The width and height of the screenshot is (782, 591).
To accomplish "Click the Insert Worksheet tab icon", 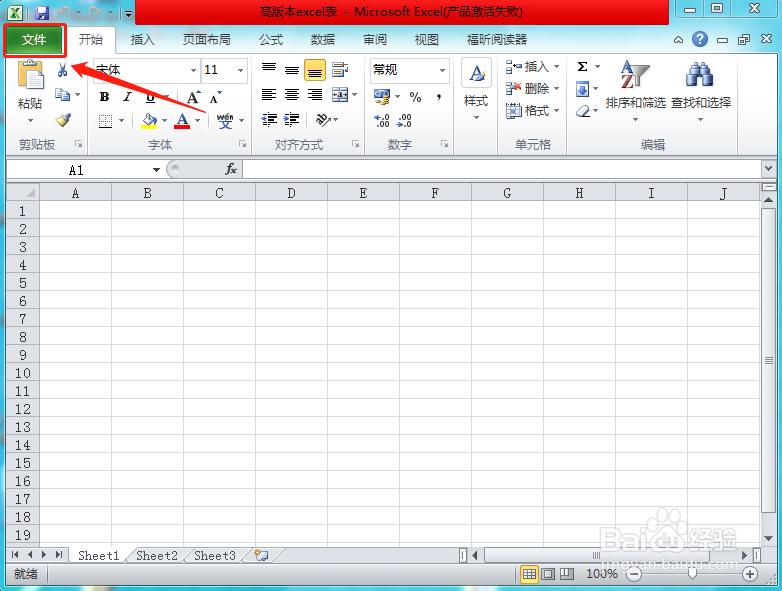I will tap(261, 555).
